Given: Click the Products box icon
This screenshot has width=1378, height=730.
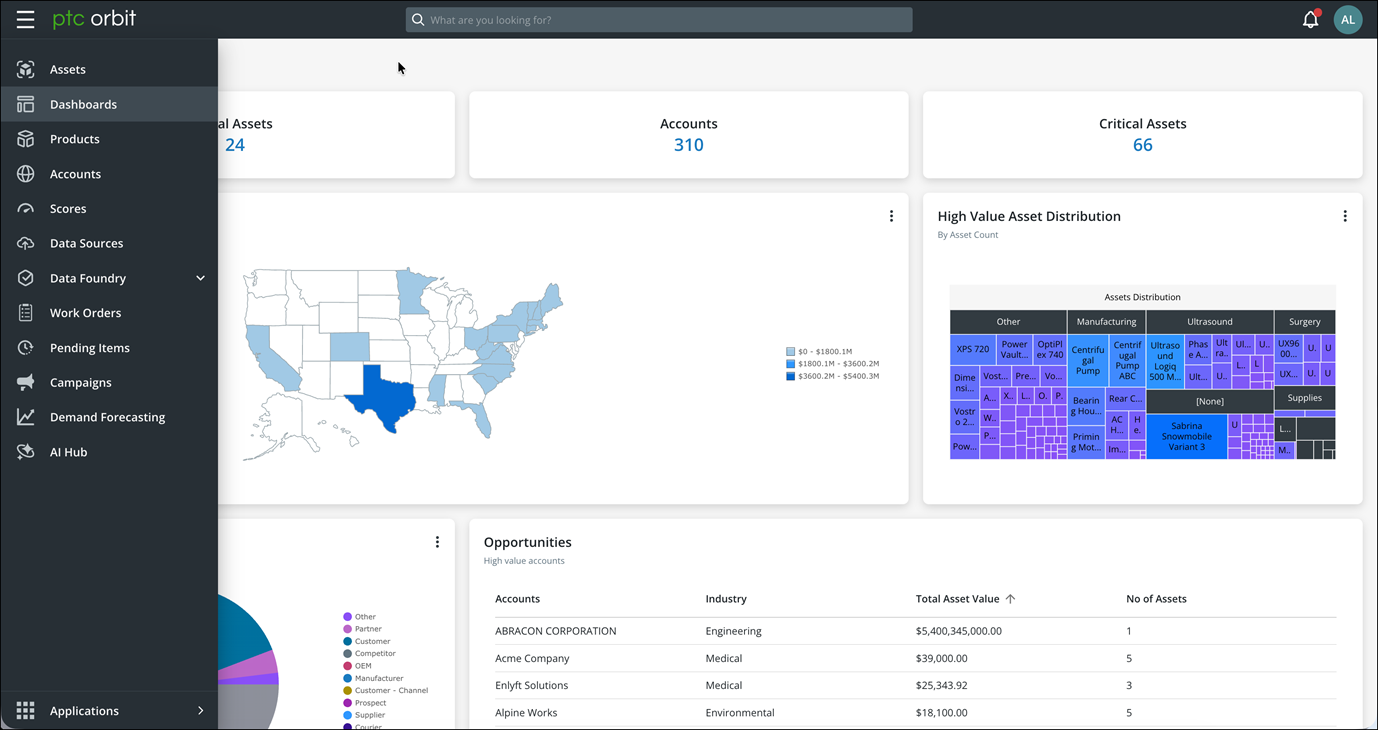Looking at the screenshot, I should [x=26, y=139].
